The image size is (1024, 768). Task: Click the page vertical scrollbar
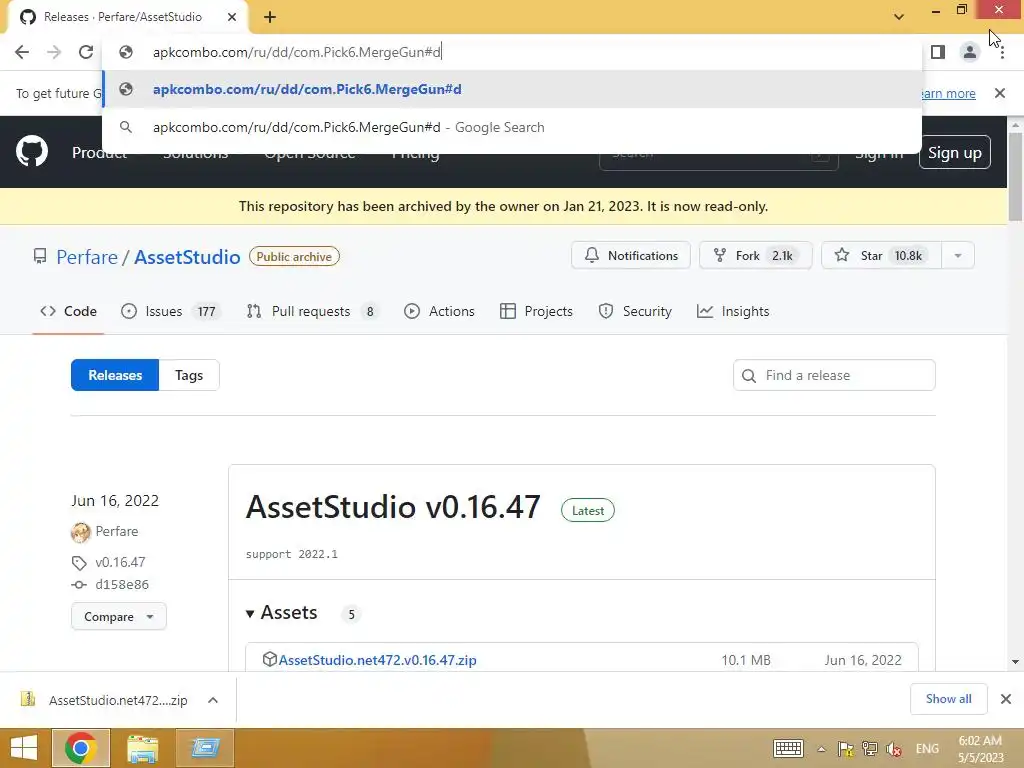(x=1016, y=178)
